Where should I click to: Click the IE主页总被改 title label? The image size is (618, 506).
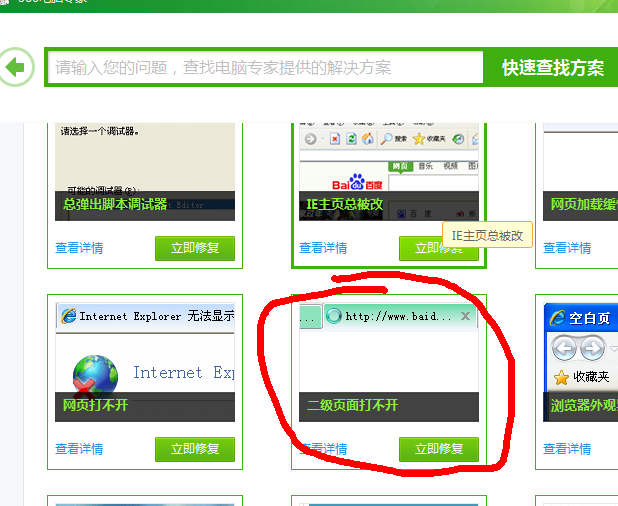click(345, 204)
